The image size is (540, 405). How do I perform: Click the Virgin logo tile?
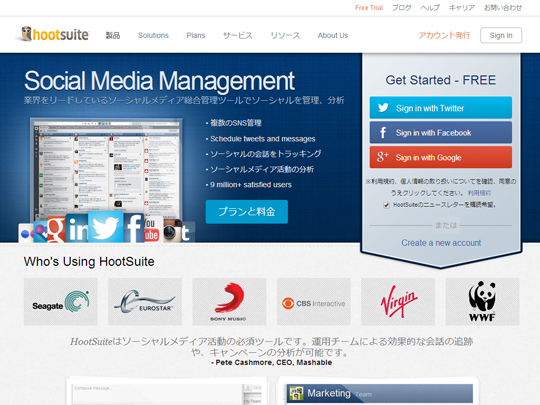[x=398, y=302]
